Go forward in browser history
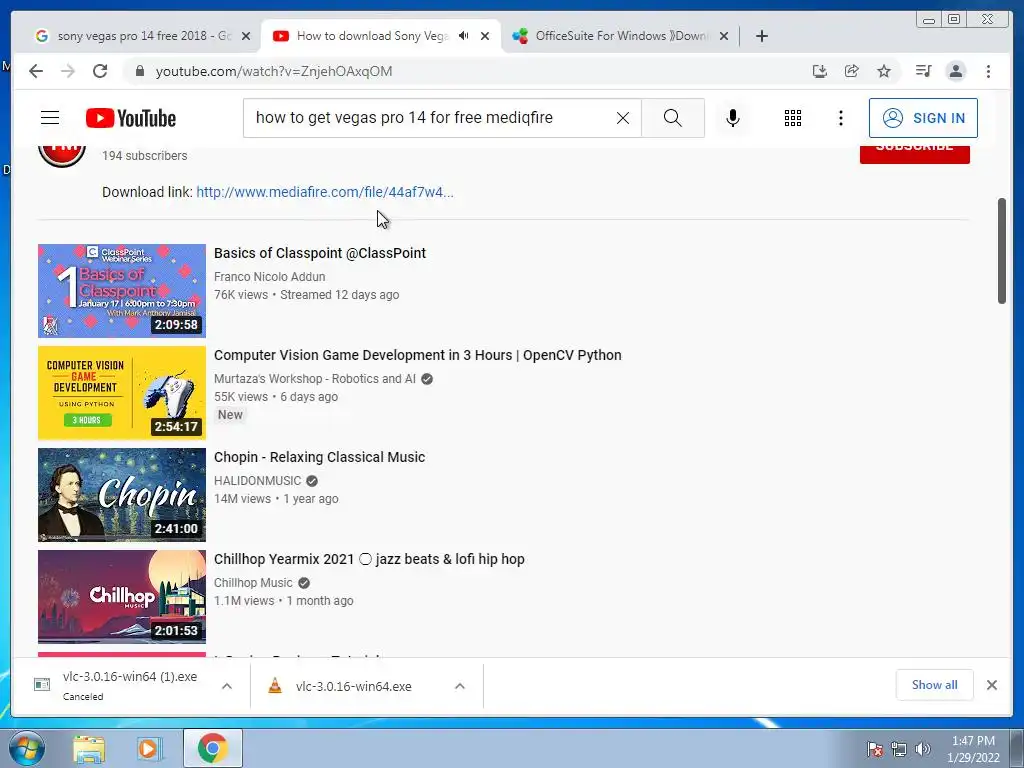The image size is (1024, 768). pyautogui.click(x=68, y=71)
